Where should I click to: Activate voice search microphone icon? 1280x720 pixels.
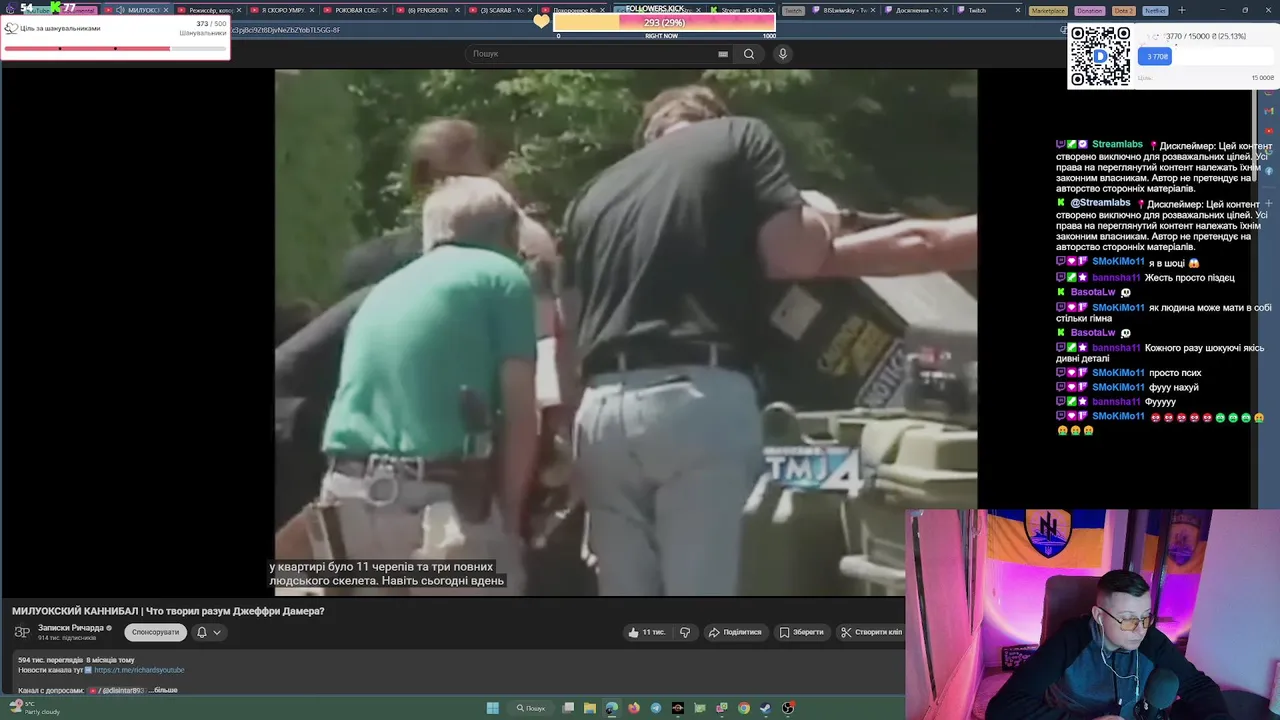tap(783, 54)
